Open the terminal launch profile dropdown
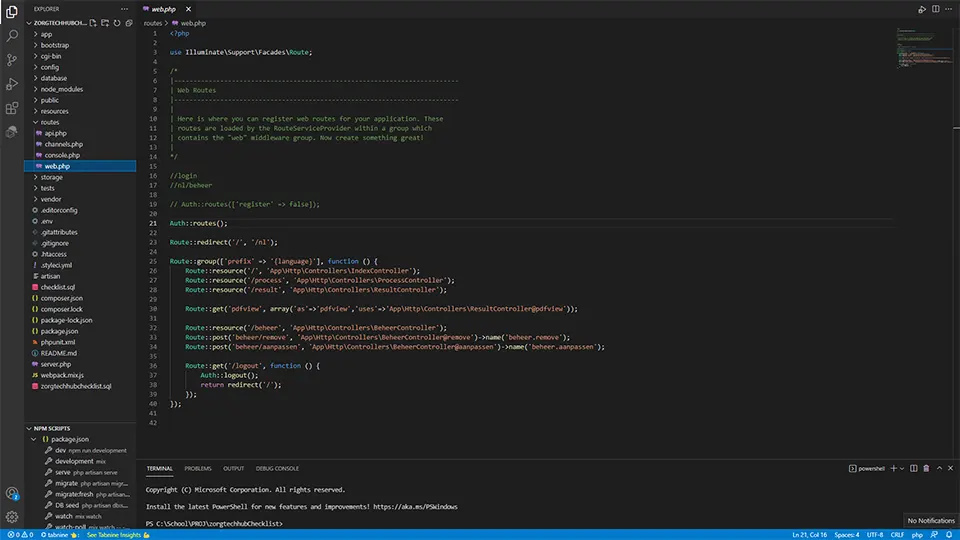960x540 pixels. point(902,468)
